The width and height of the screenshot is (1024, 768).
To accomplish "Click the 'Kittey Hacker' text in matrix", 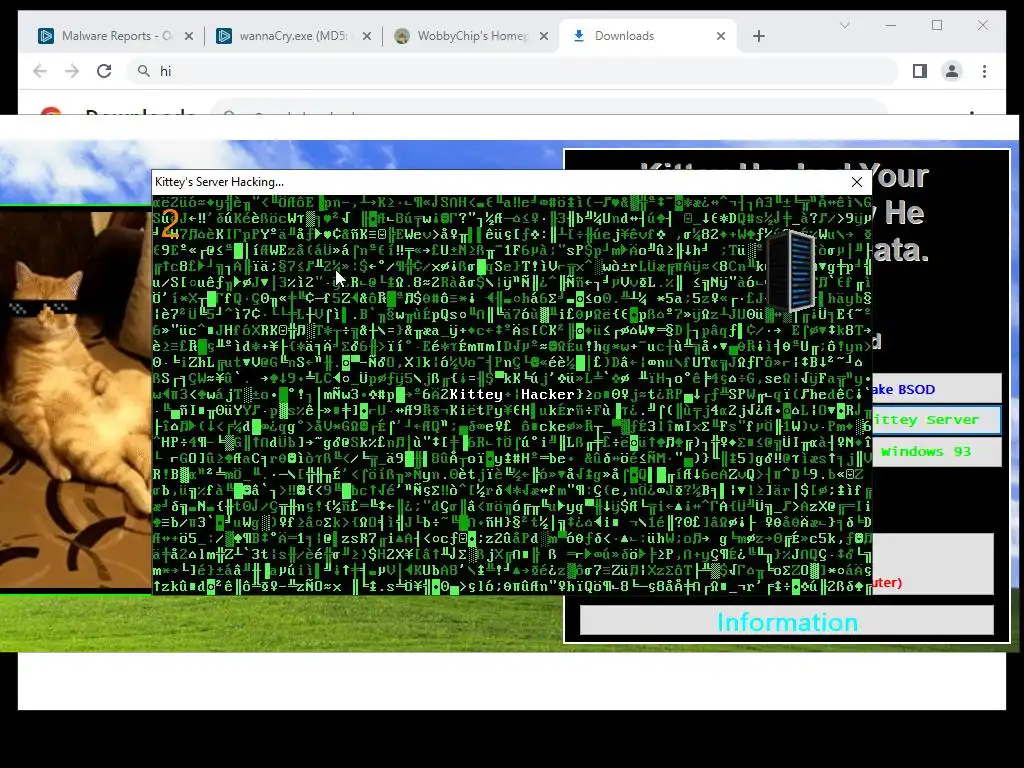I will tap(512, 394).
